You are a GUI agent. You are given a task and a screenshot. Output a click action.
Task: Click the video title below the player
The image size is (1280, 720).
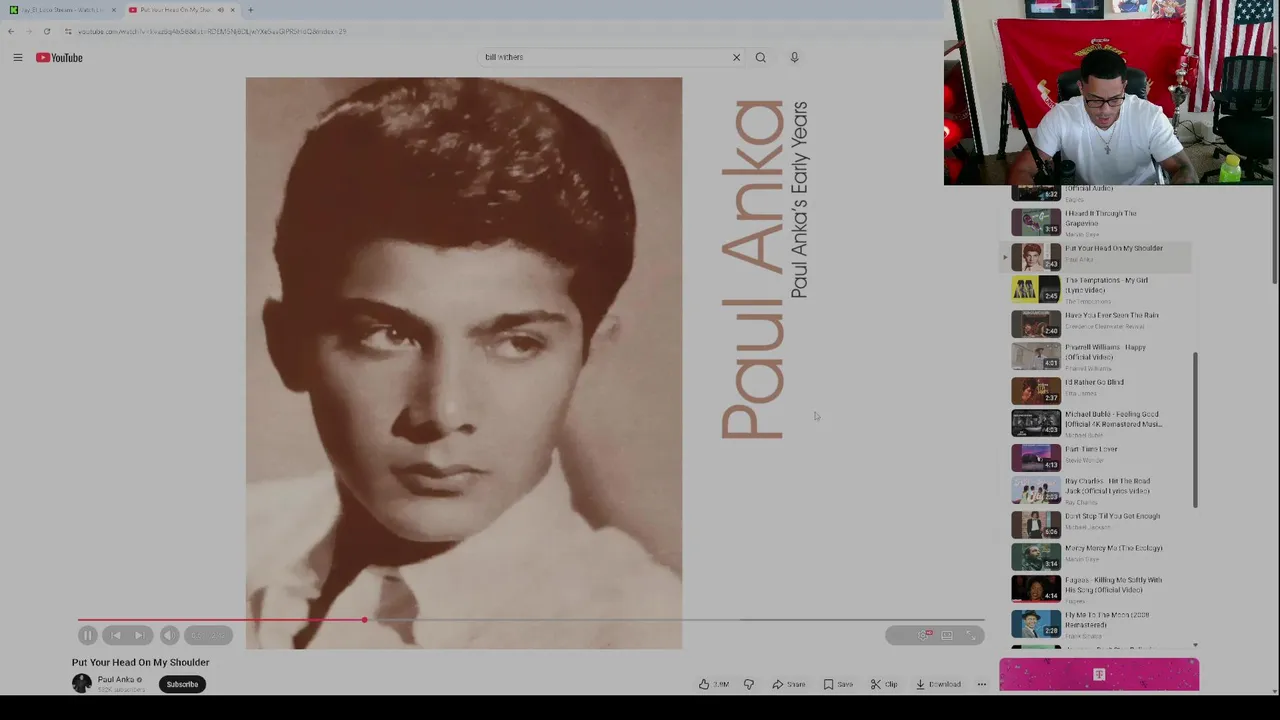click(x=141, y=662)
